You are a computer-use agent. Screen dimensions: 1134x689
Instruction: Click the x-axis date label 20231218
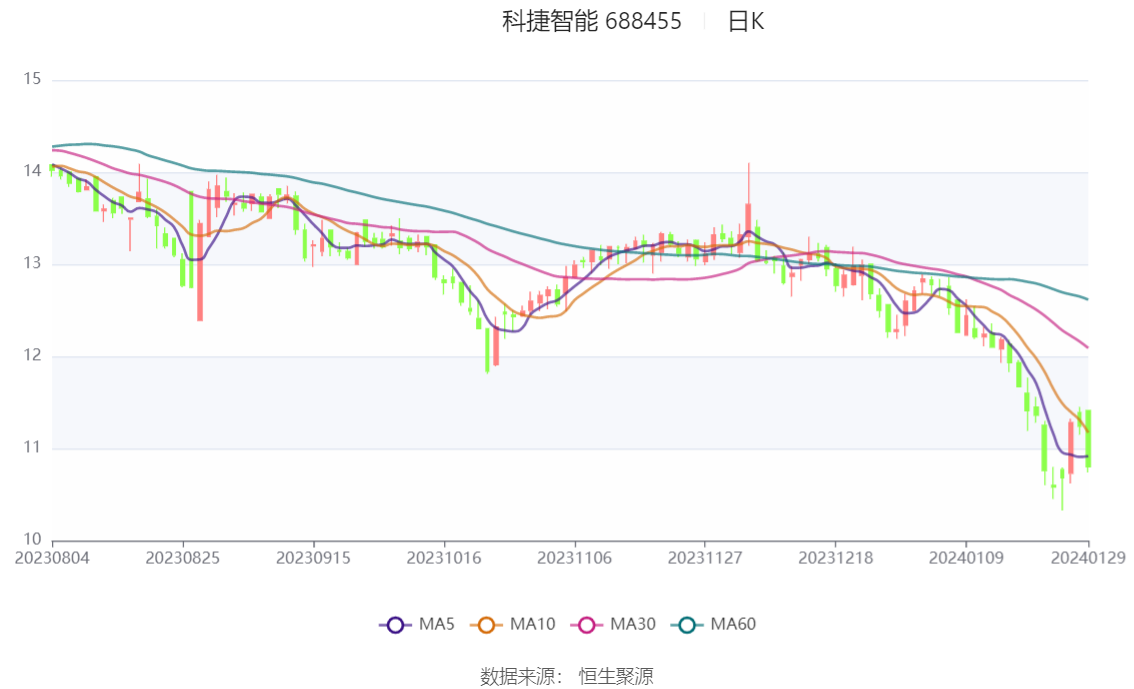[x=835, y=558]
